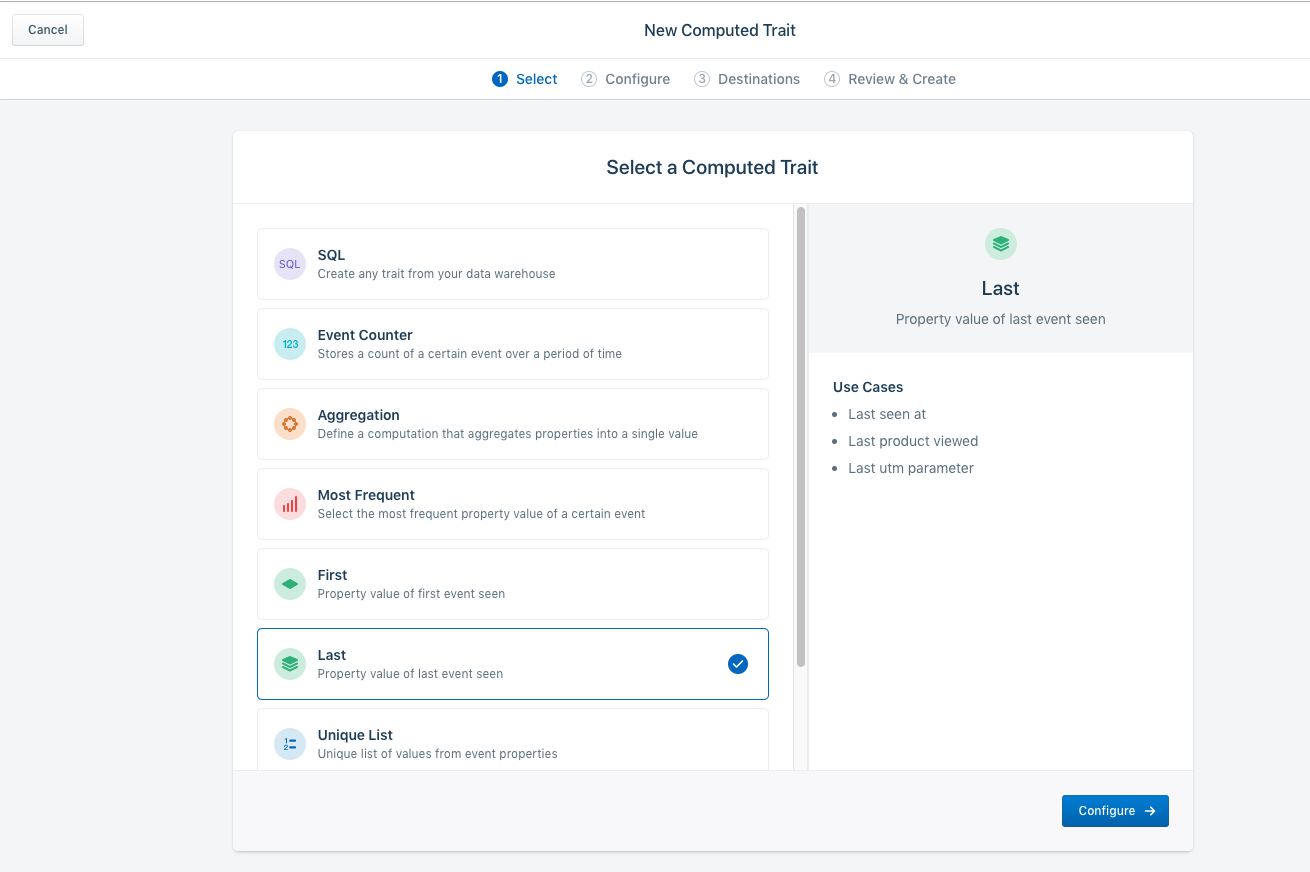Screen dimensions: 1310x872
Task: Click the Last trait stacked layers icon
Action: coord(290,664)
